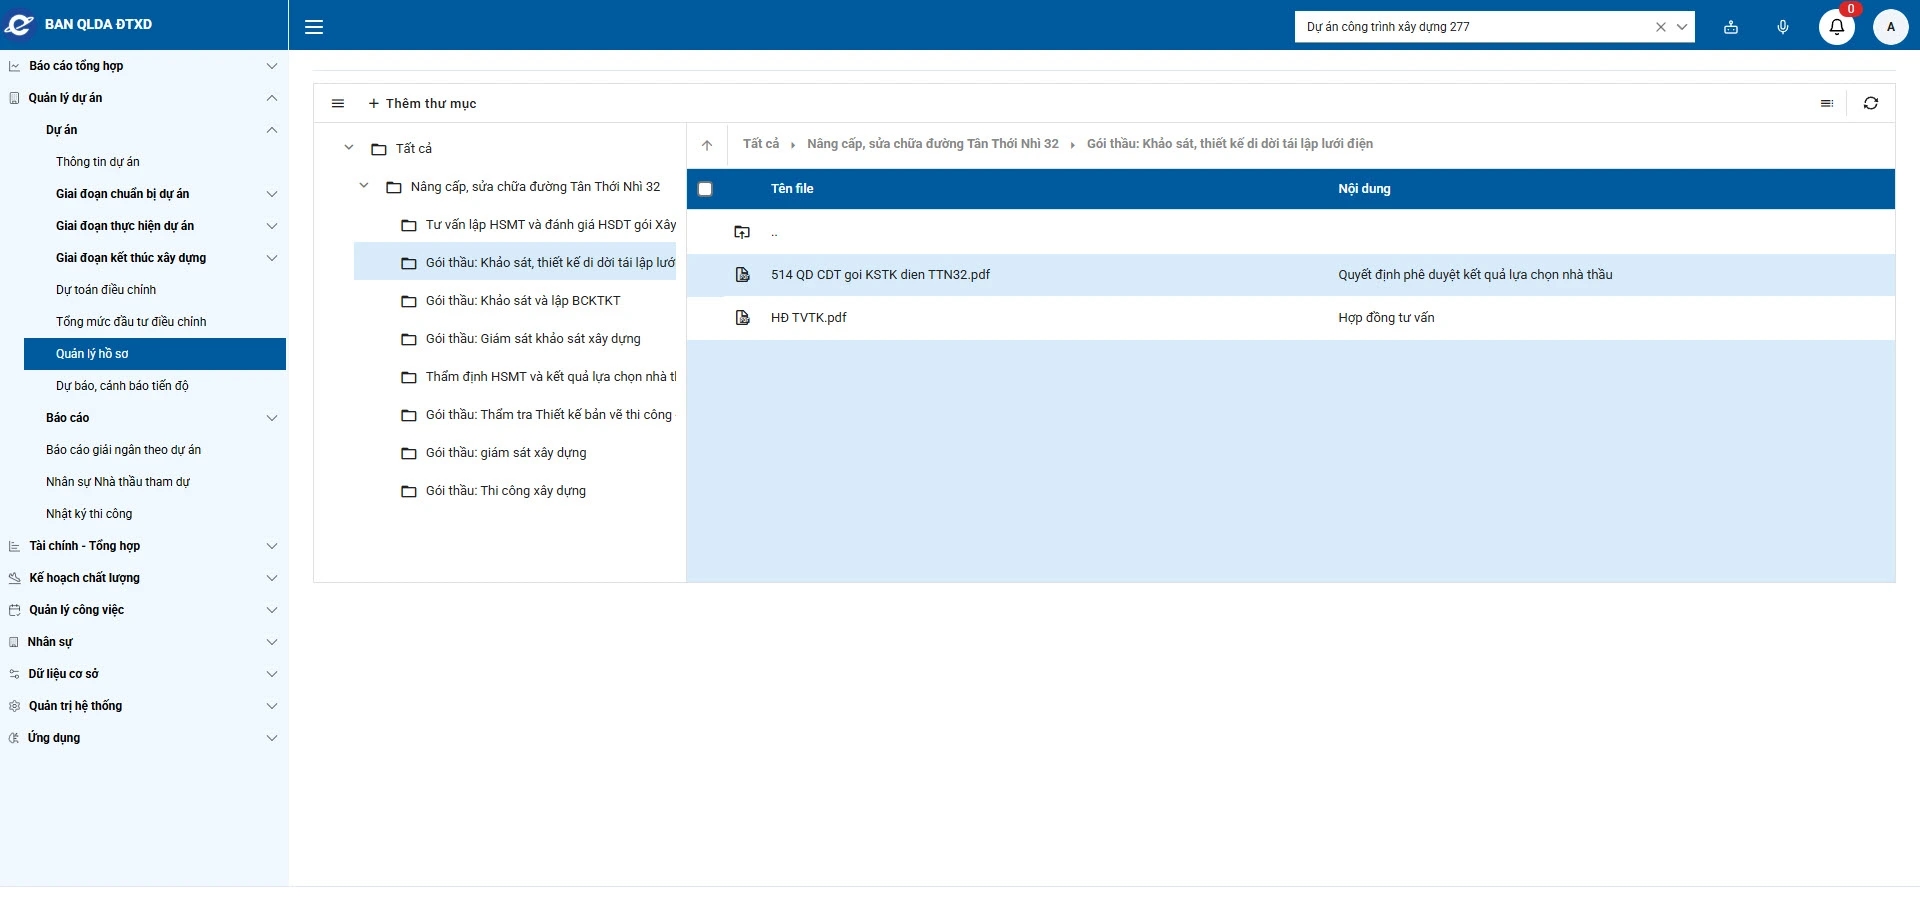This screenshot has width=1920, height=919.
Task: Open the user avatar A menu
Action: pos(1890,27)
